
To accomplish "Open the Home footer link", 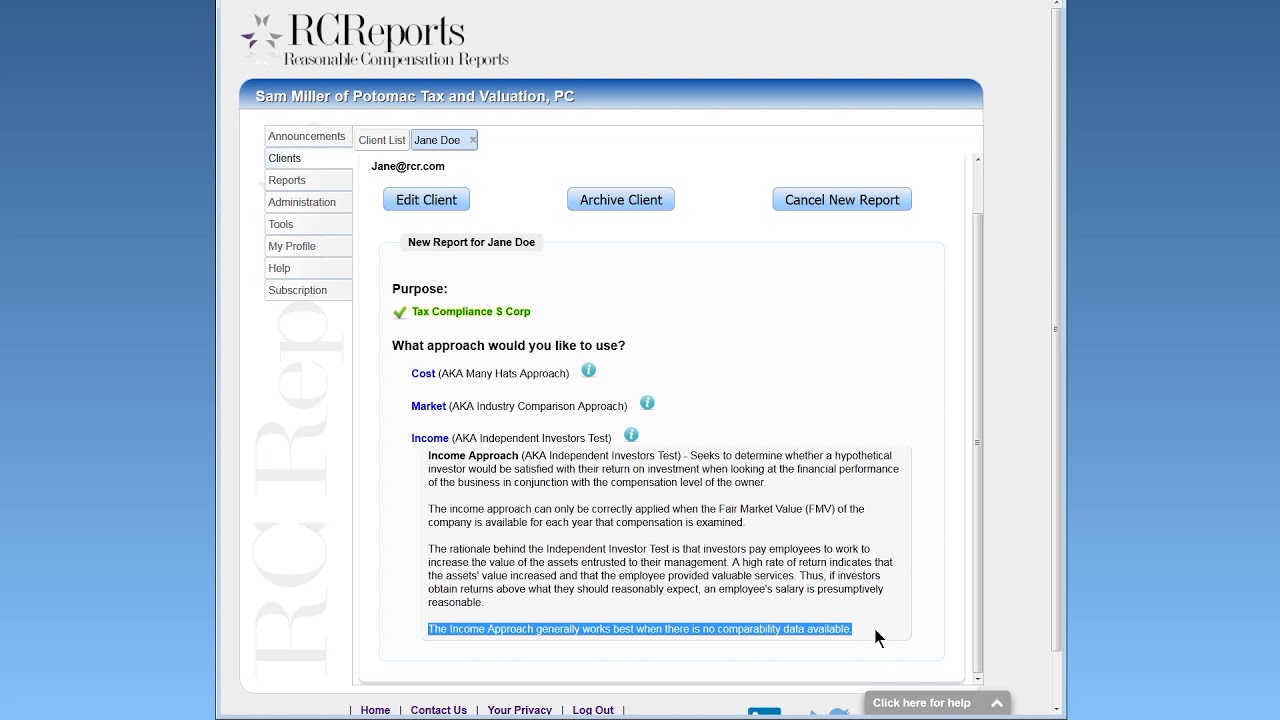I will click(375, 710).
